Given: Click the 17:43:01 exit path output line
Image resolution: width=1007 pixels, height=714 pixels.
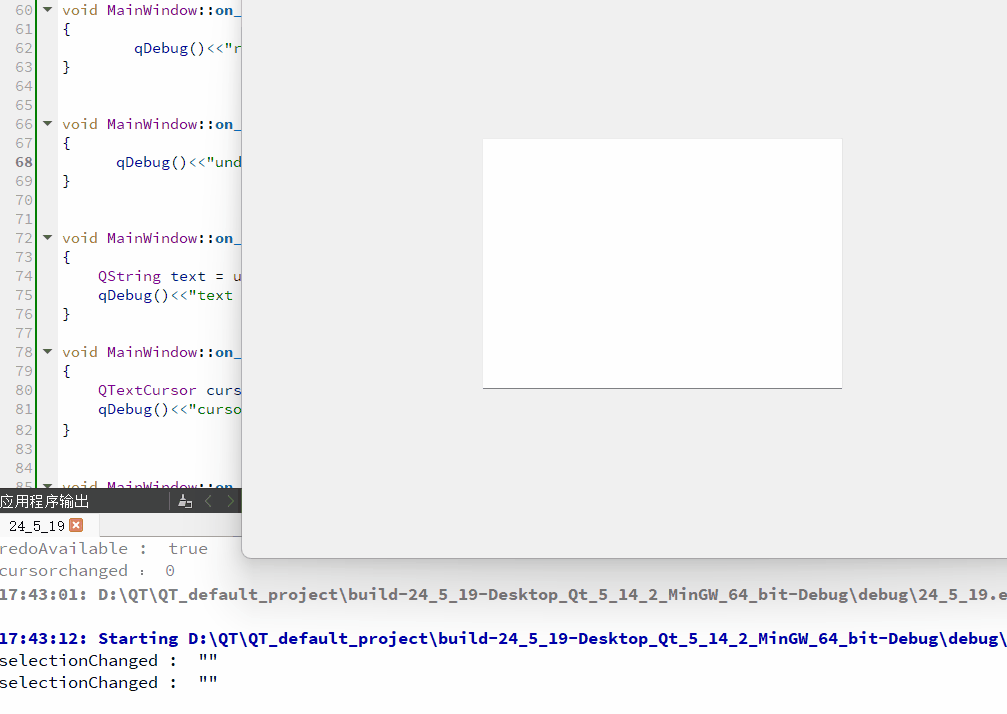Looking at the screenshot, I should (x=504, y=595).
